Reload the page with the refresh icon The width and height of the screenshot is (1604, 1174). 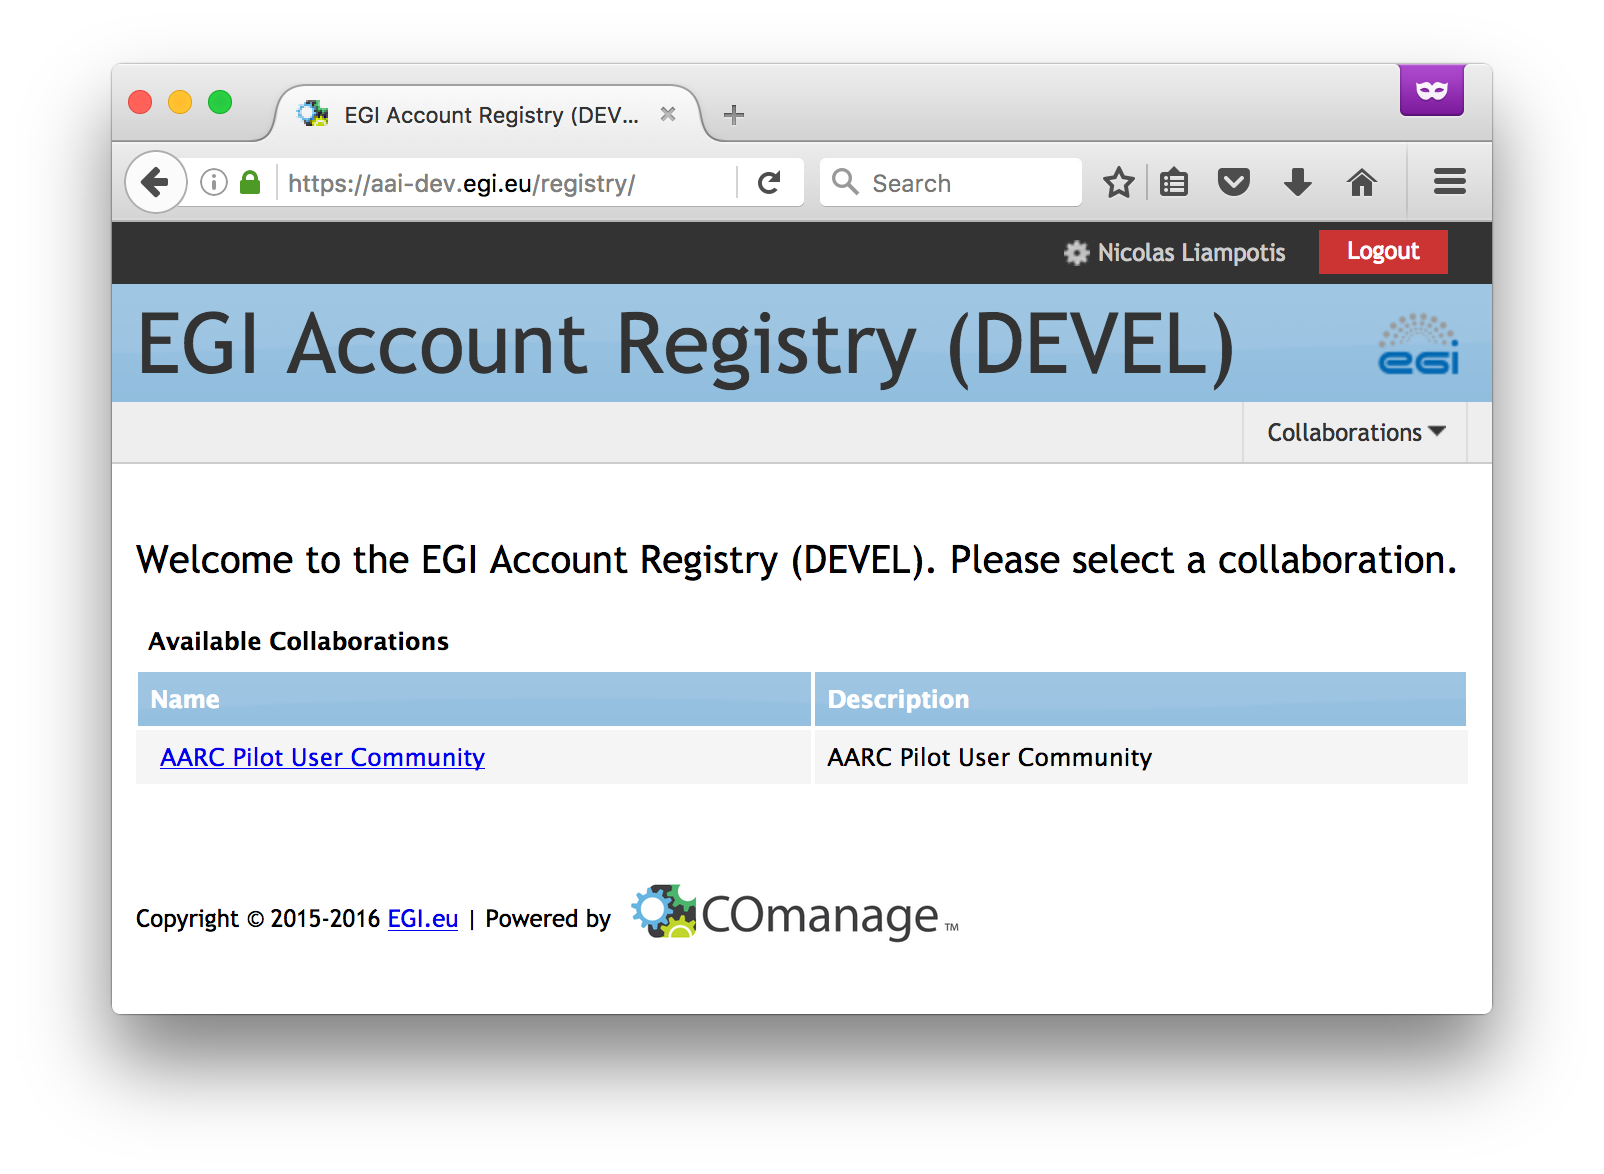(769, 183)
